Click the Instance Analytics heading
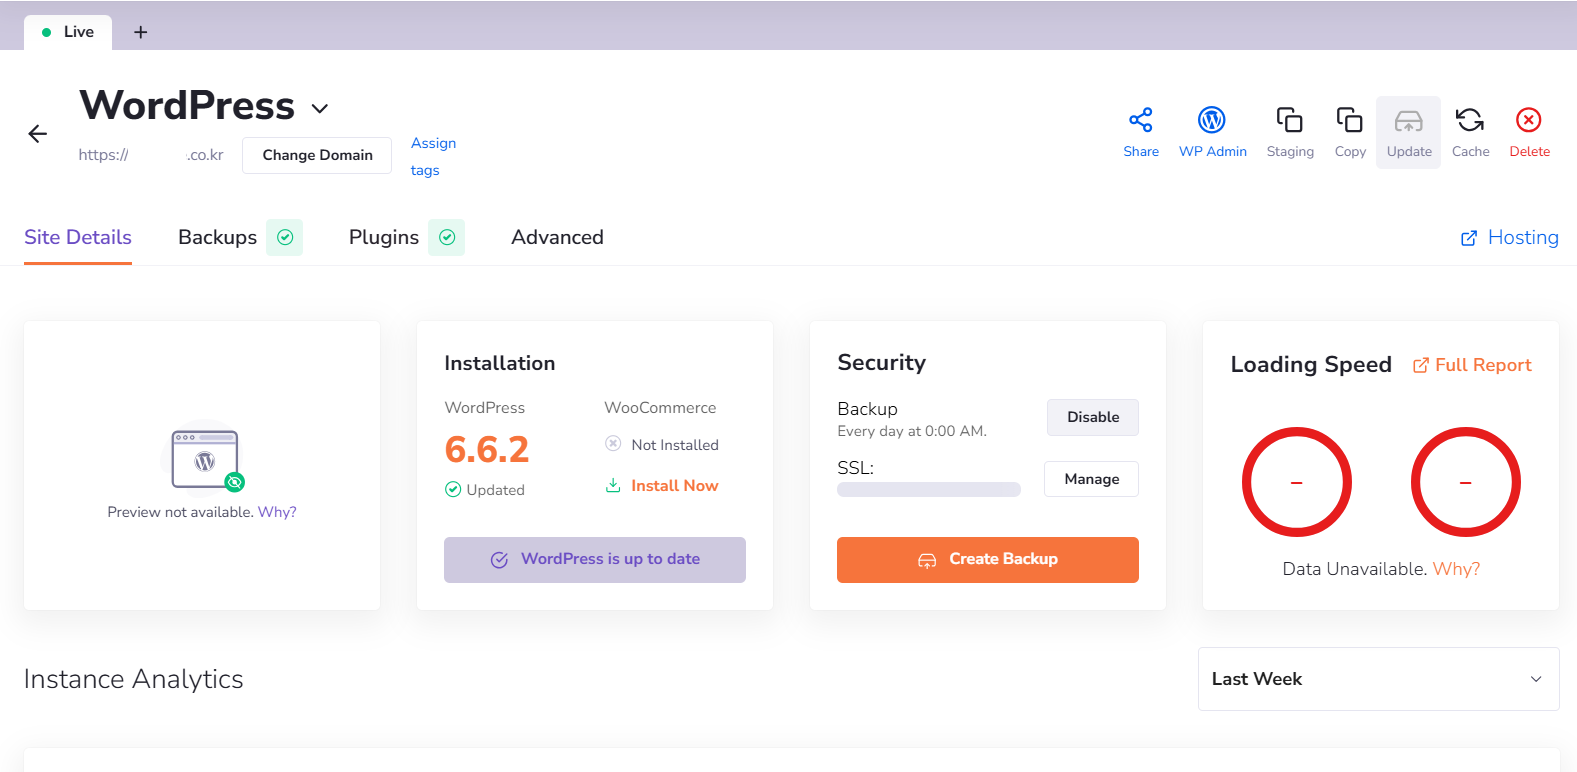 click(x=134, y=679)
